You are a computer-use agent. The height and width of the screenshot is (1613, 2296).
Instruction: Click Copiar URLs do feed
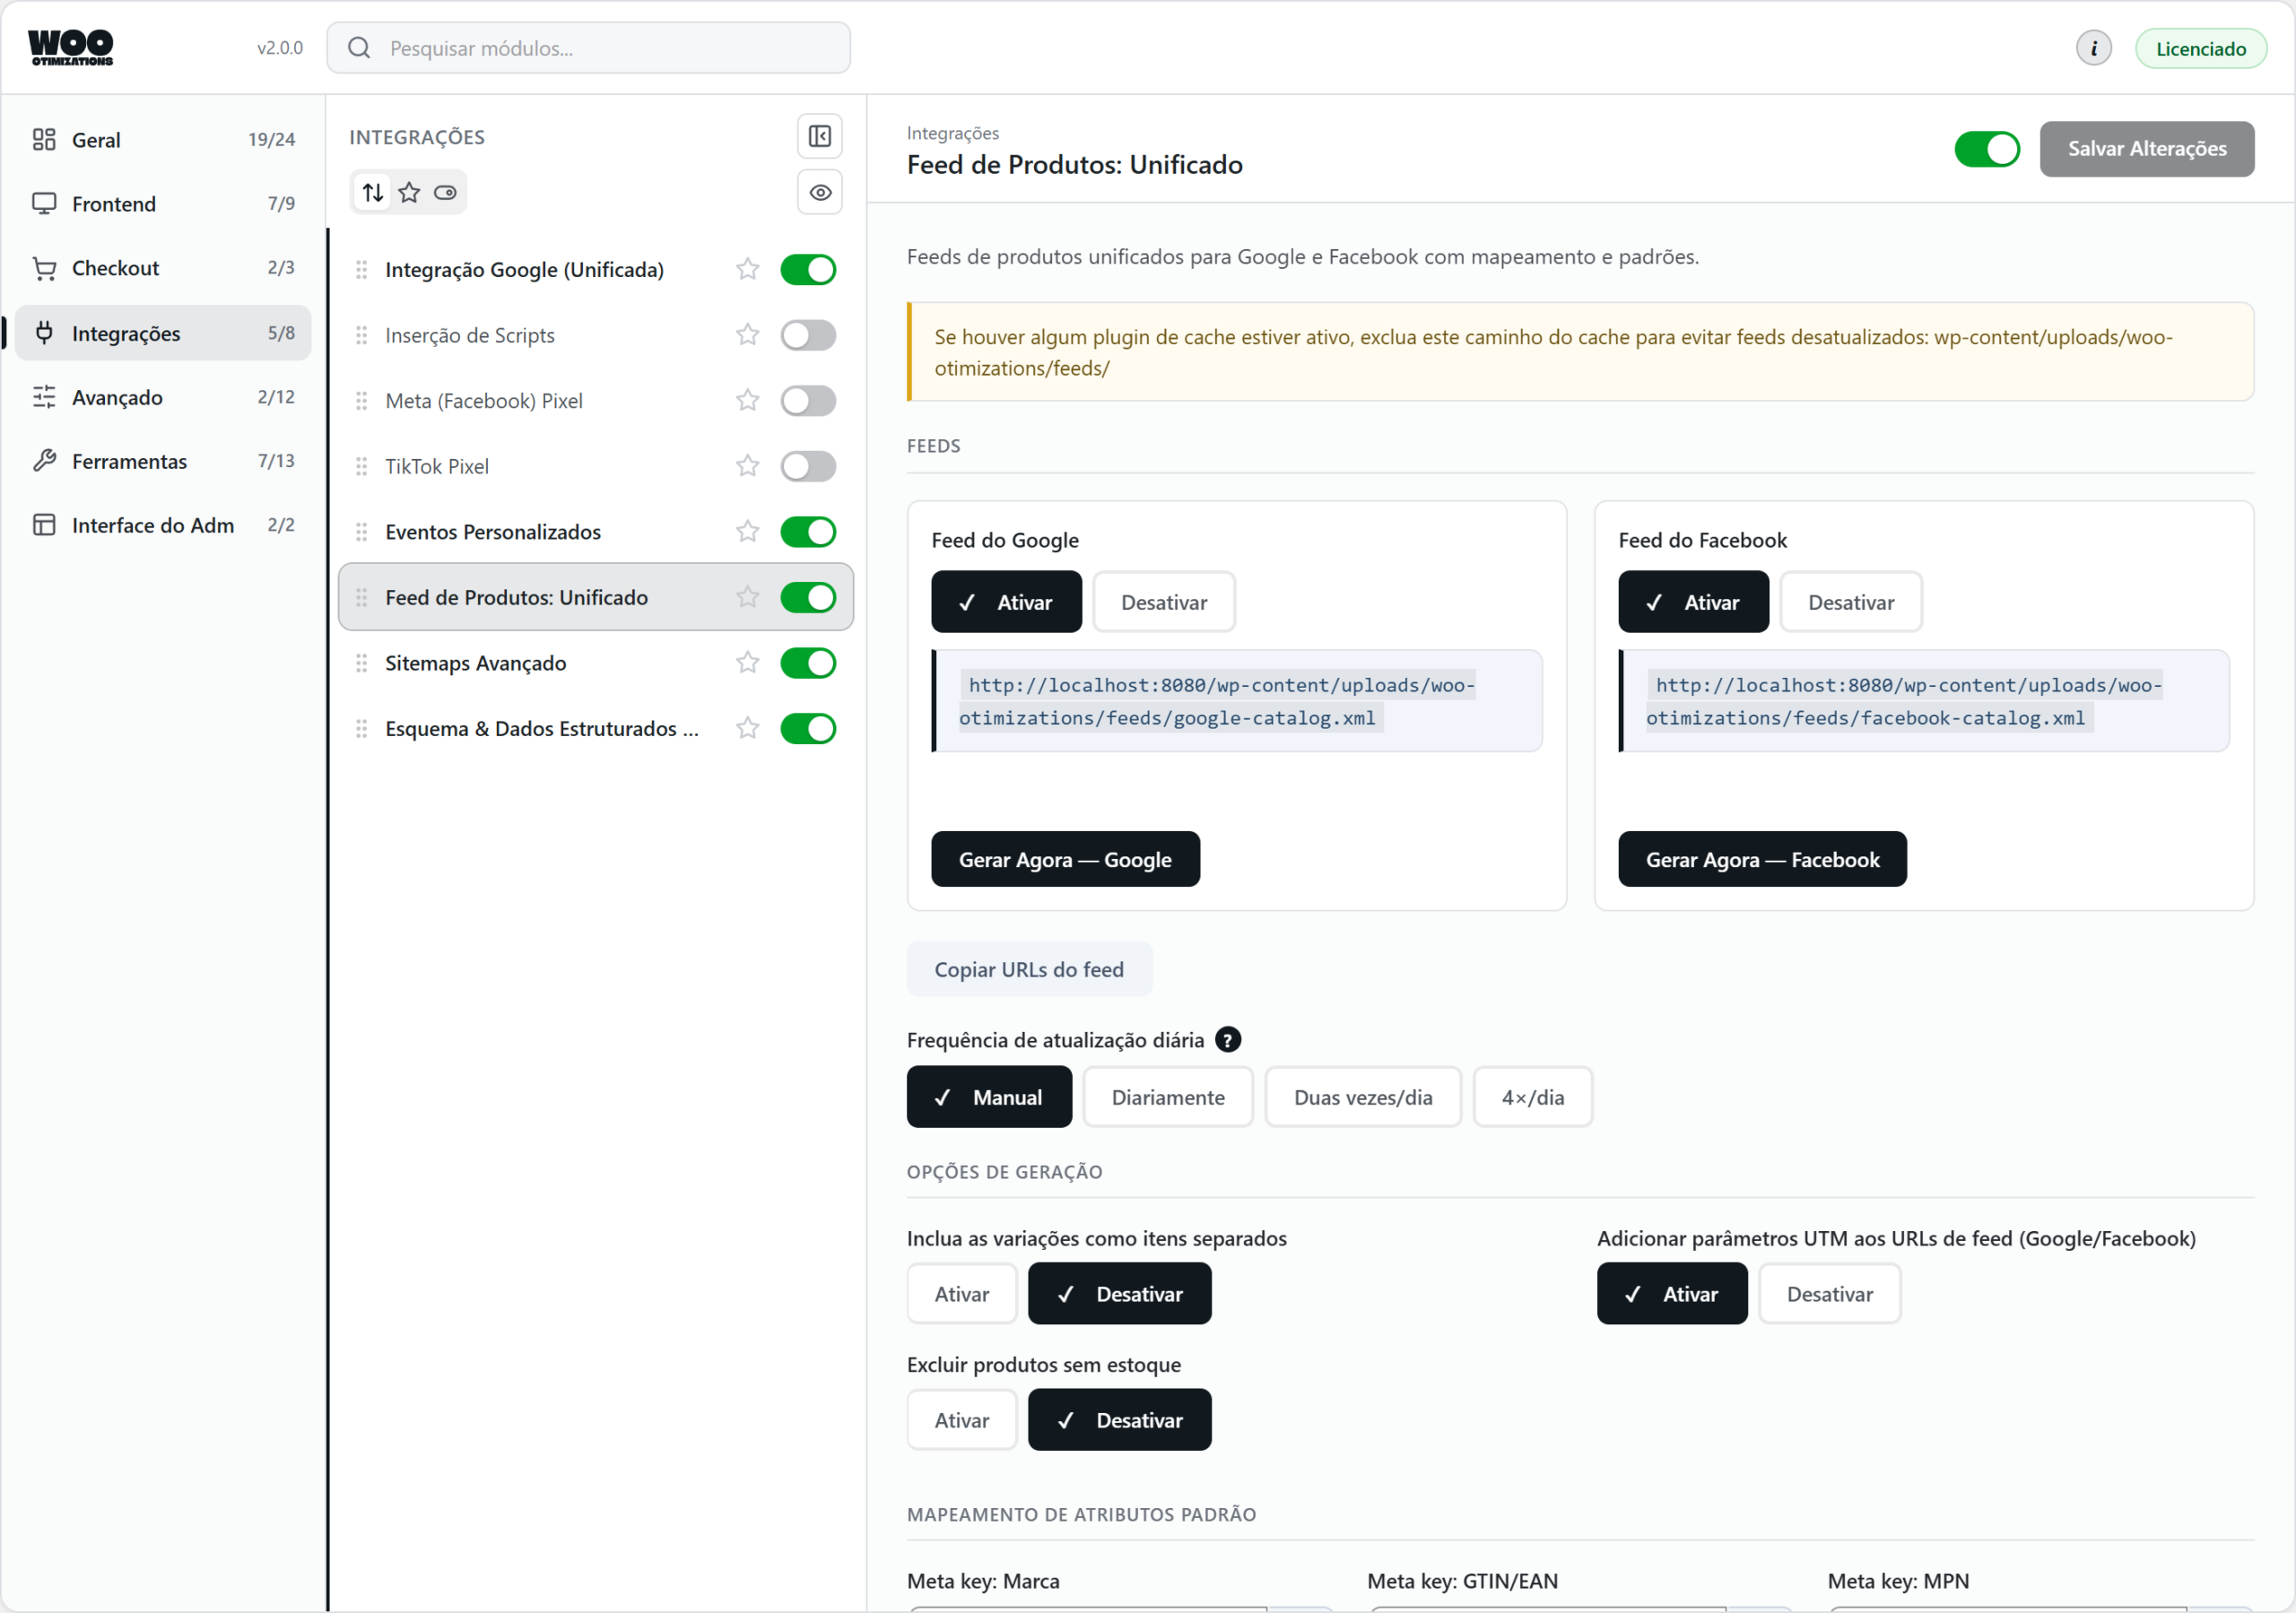coord(1029,969)
